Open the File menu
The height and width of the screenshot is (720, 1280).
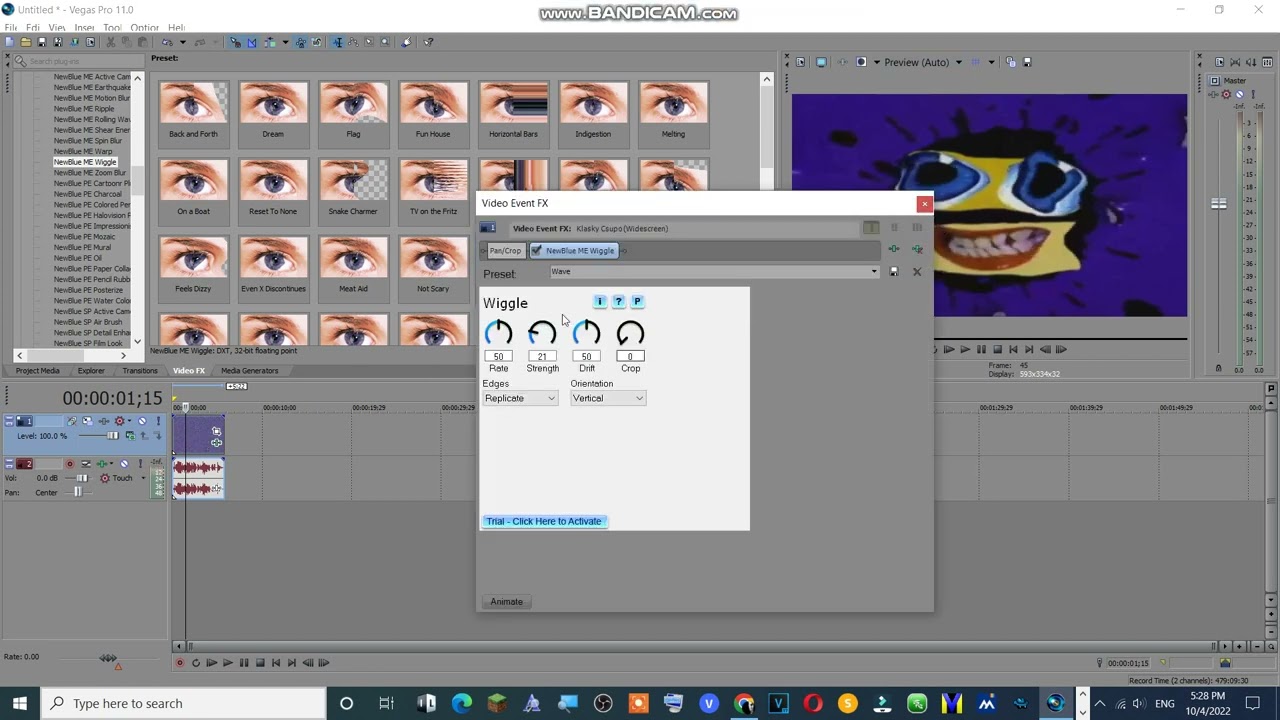tap(9, 27)
